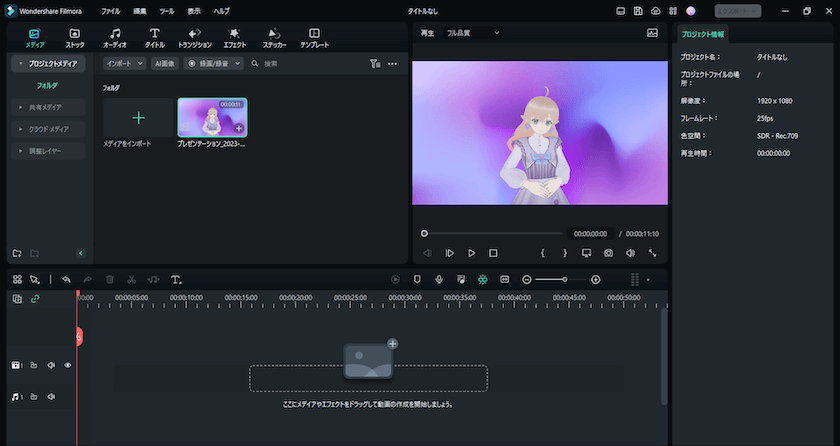The width and height of the screenshot is (840, 446).
Task: Open the エフェクト (Effects) tab
Action: [235, 39]
